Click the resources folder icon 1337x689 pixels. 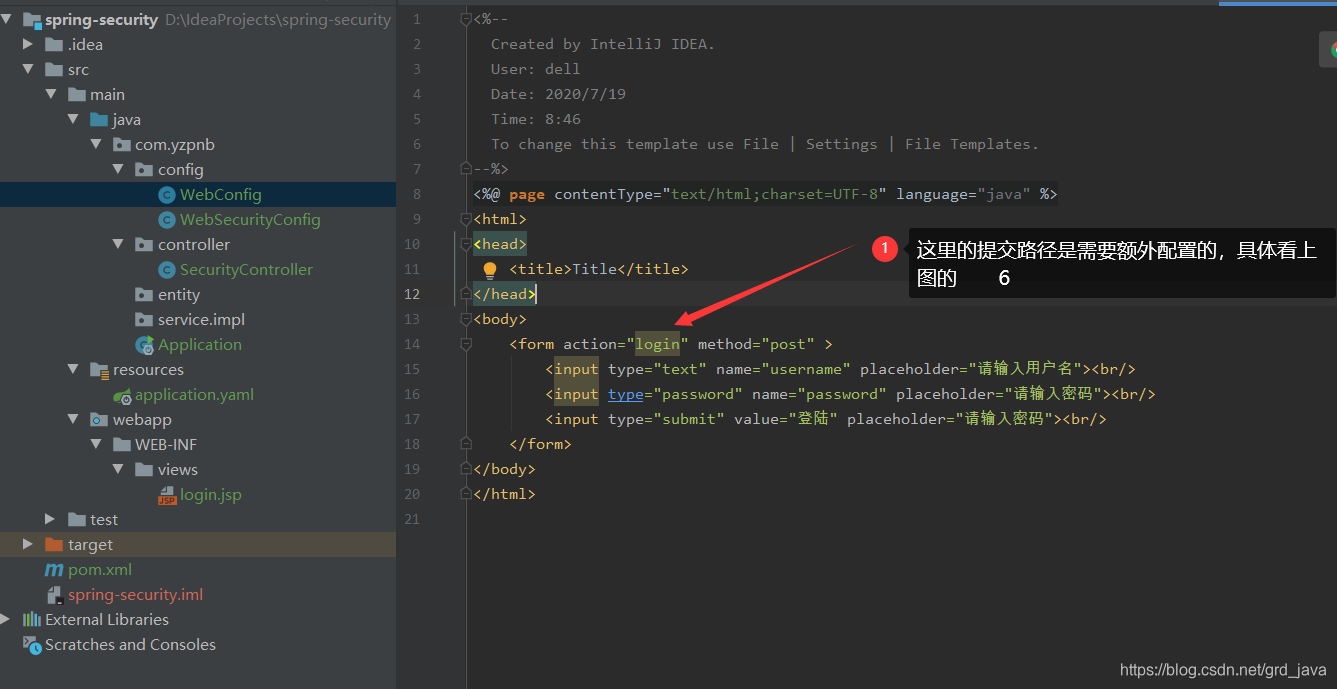point(100,370)
